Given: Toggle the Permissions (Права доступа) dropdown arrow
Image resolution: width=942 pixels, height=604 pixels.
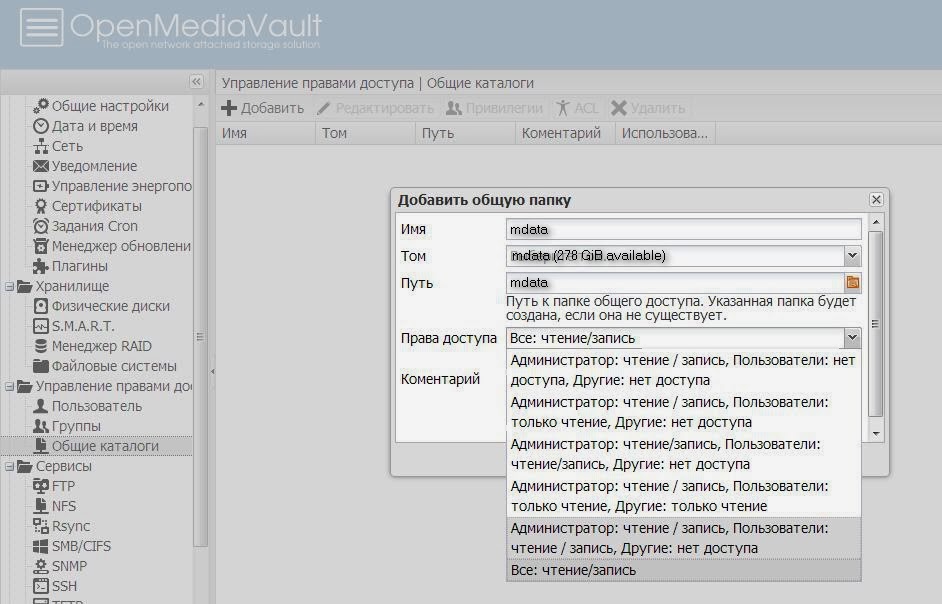Looking at the screenshot, I should click(852, 338).
